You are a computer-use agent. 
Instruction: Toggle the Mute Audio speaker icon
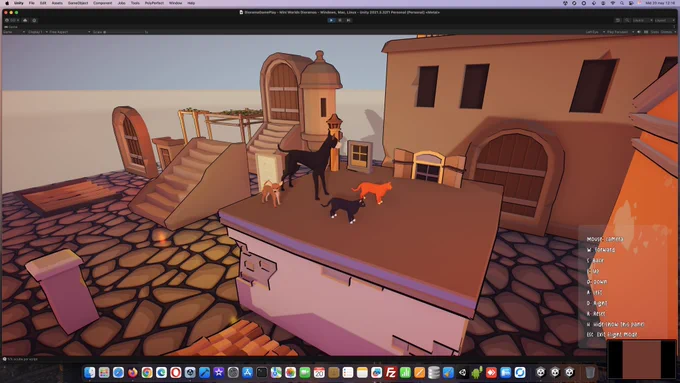[639, 32]
